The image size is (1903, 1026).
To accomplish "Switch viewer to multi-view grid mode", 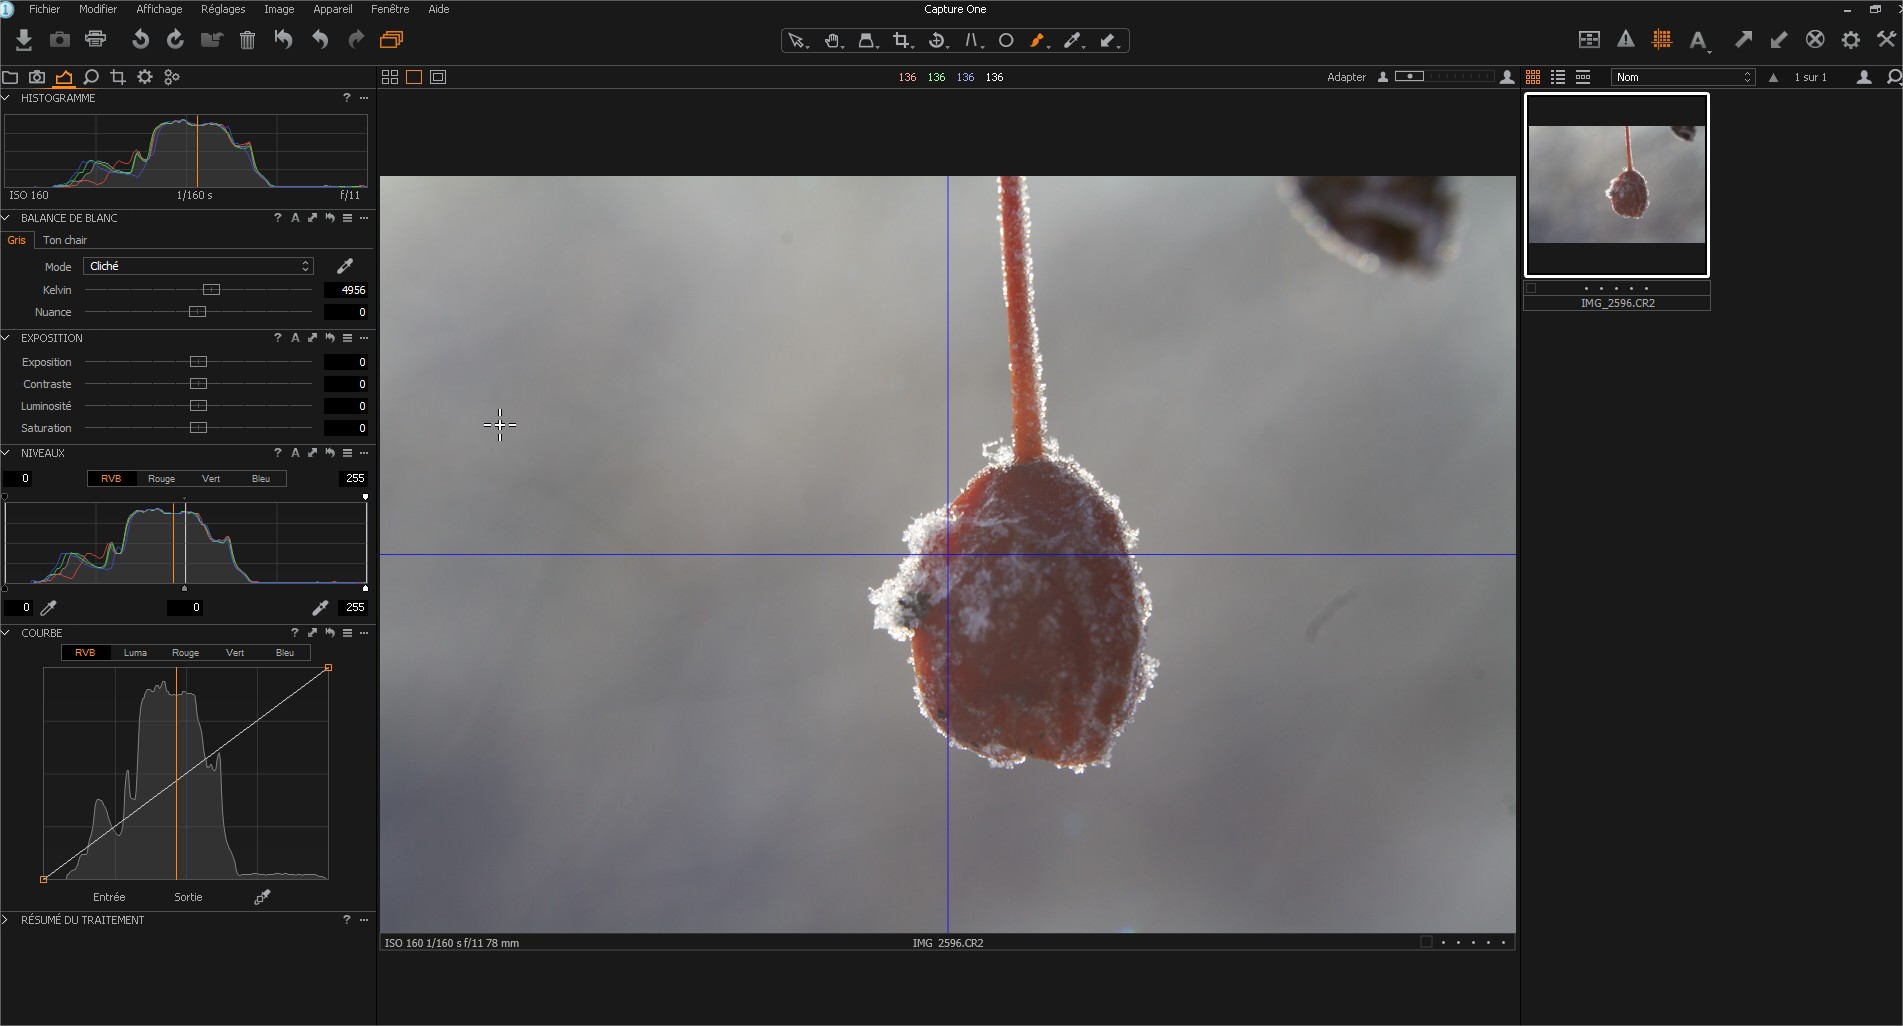I will click(390, 77).
